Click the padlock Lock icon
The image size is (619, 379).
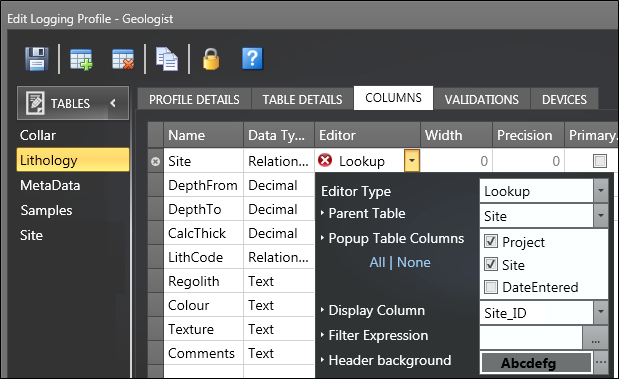pyautogui.click(x=211, y=59)
